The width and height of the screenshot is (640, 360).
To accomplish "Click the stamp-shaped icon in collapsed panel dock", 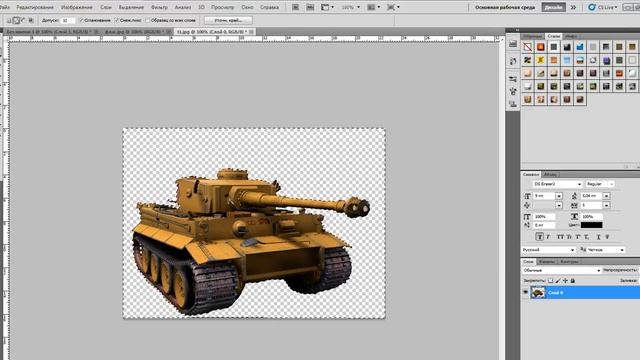I will click(513, 104).
